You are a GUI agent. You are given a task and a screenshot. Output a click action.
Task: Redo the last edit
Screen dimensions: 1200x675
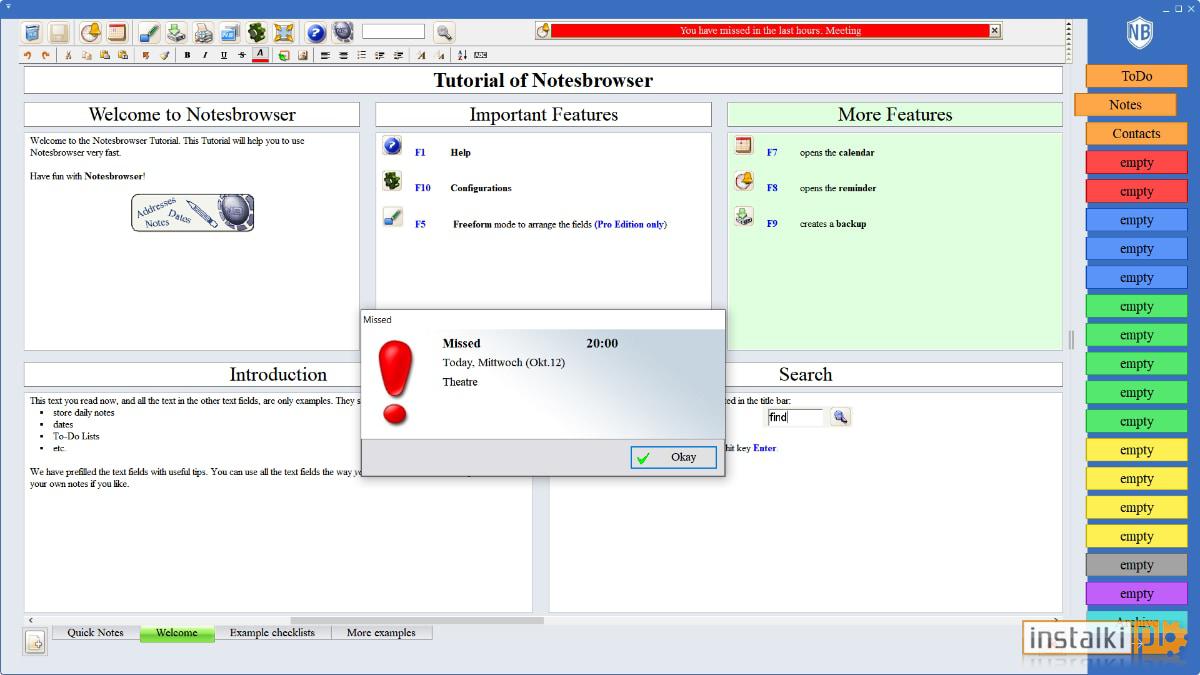coord(45,55)
